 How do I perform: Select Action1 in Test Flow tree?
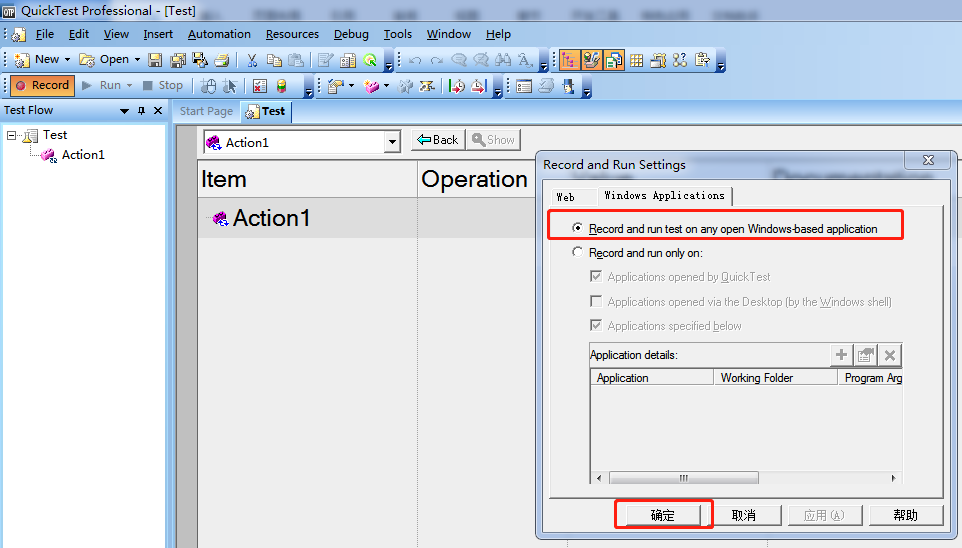[83, 155]
